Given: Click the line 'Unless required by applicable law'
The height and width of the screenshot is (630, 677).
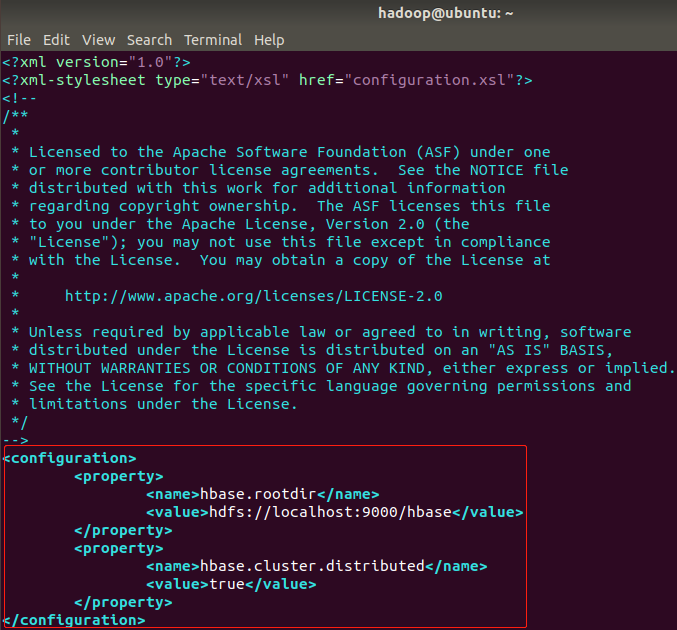Looking at the screenshot, I should point(321,332).
